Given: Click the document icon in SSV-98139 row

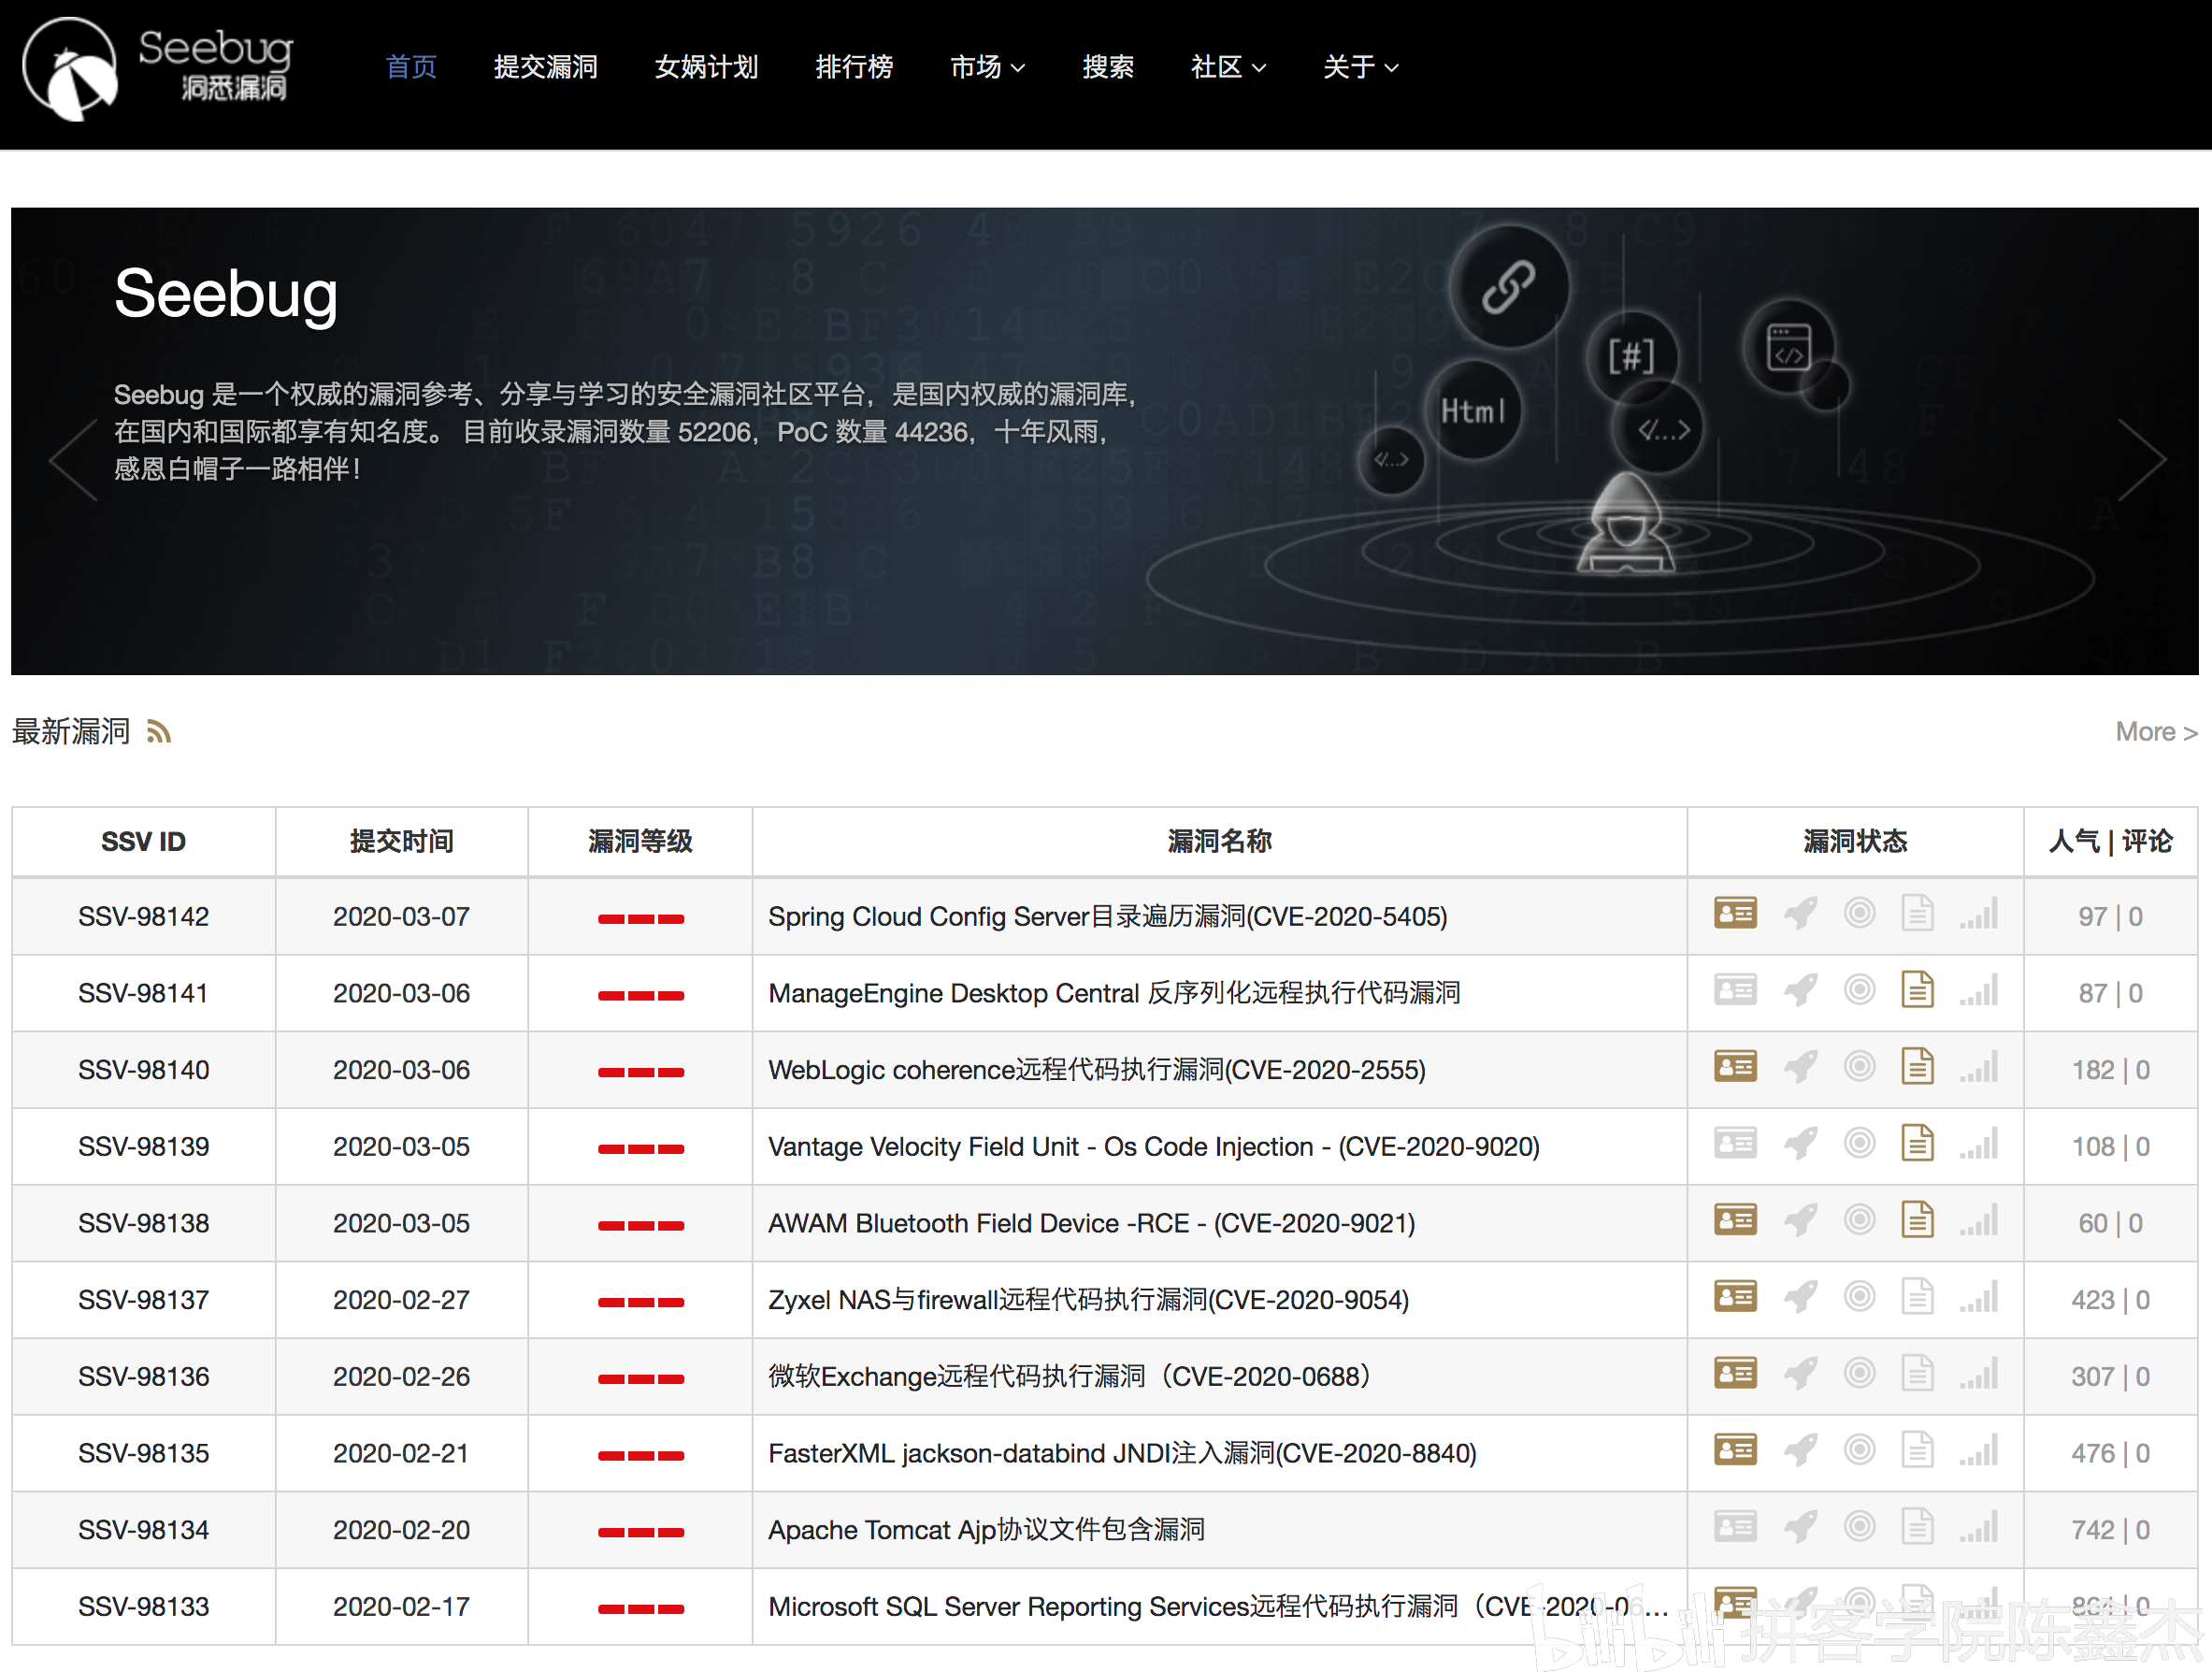Looking at the screenshot, I should pyautogui.click(x=1917, y=1143).
